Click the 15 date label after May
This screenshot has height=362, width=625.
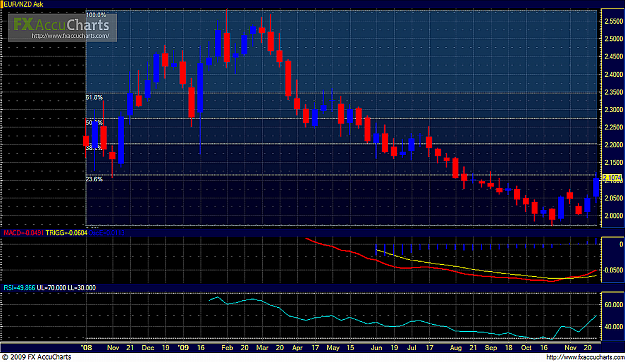tap(350, 348)
